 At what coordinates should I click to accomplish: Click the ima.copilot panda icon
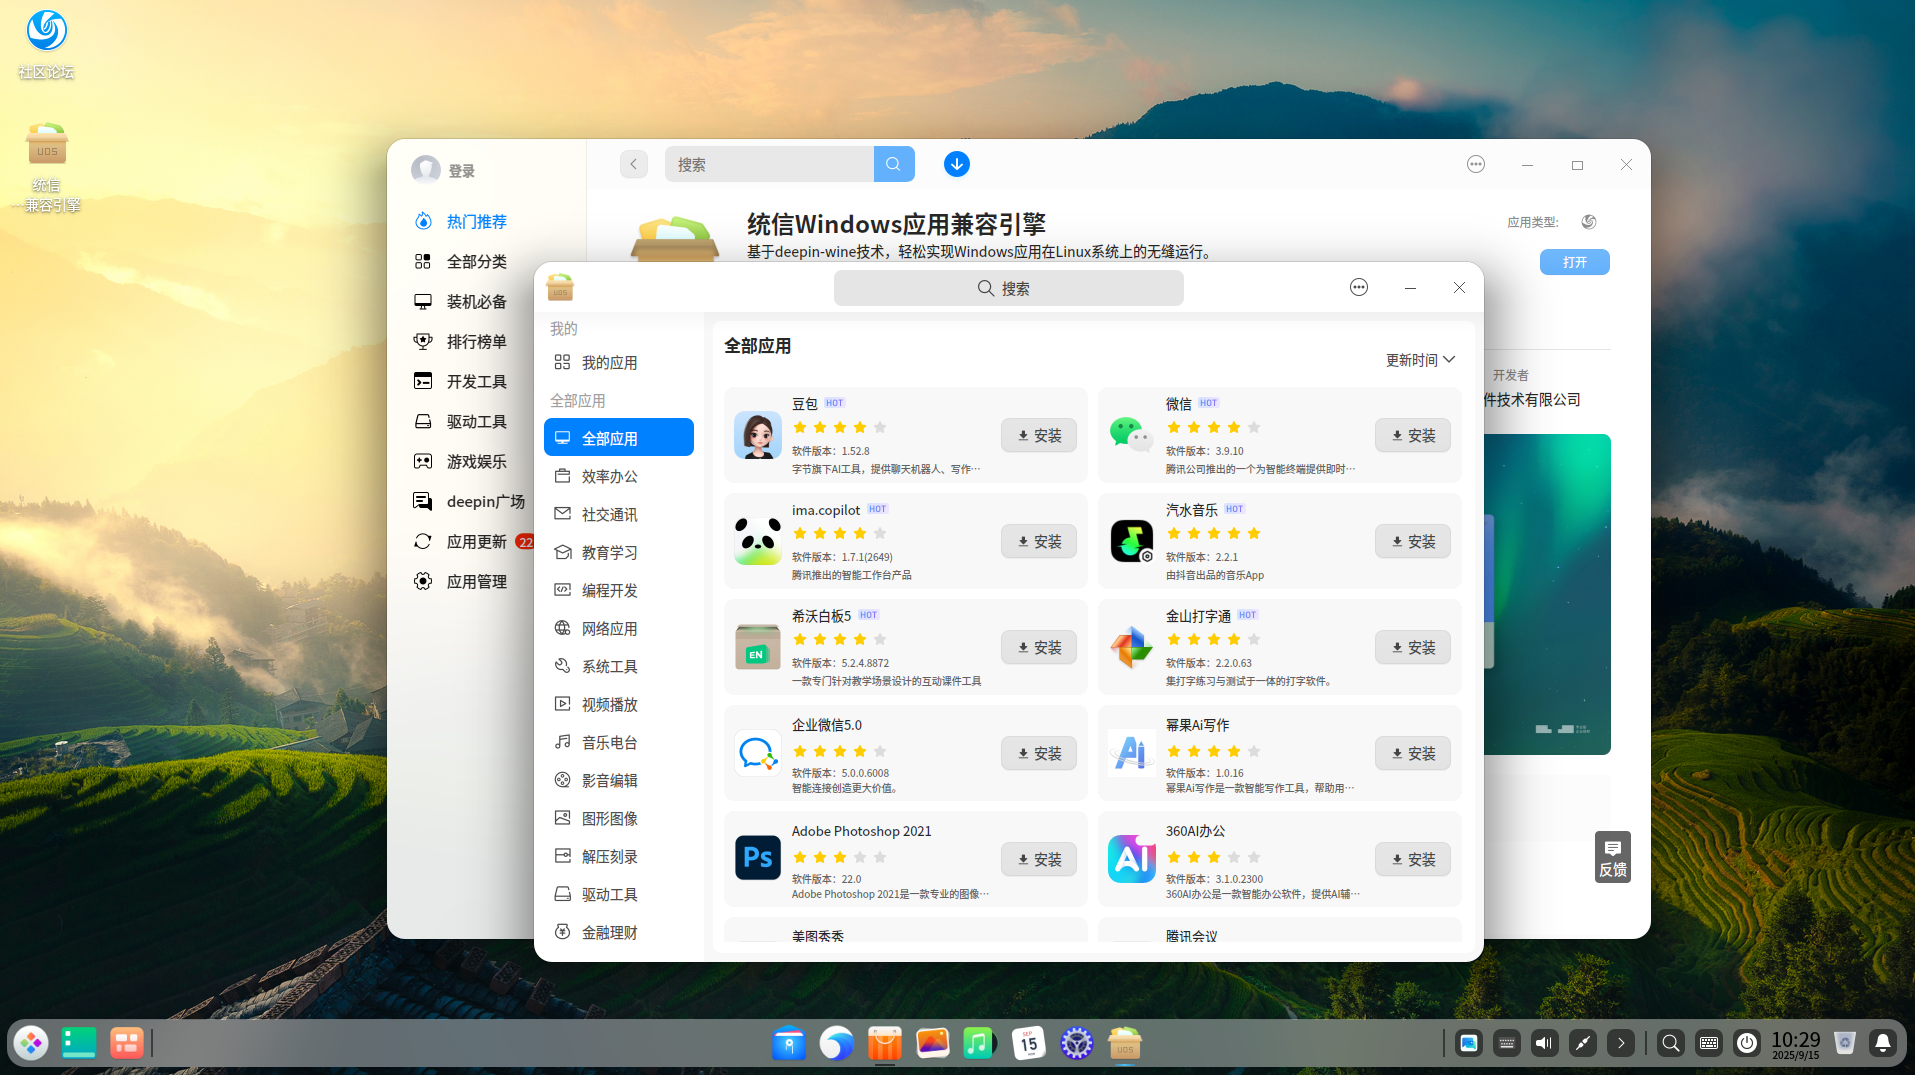click(758, 541)
